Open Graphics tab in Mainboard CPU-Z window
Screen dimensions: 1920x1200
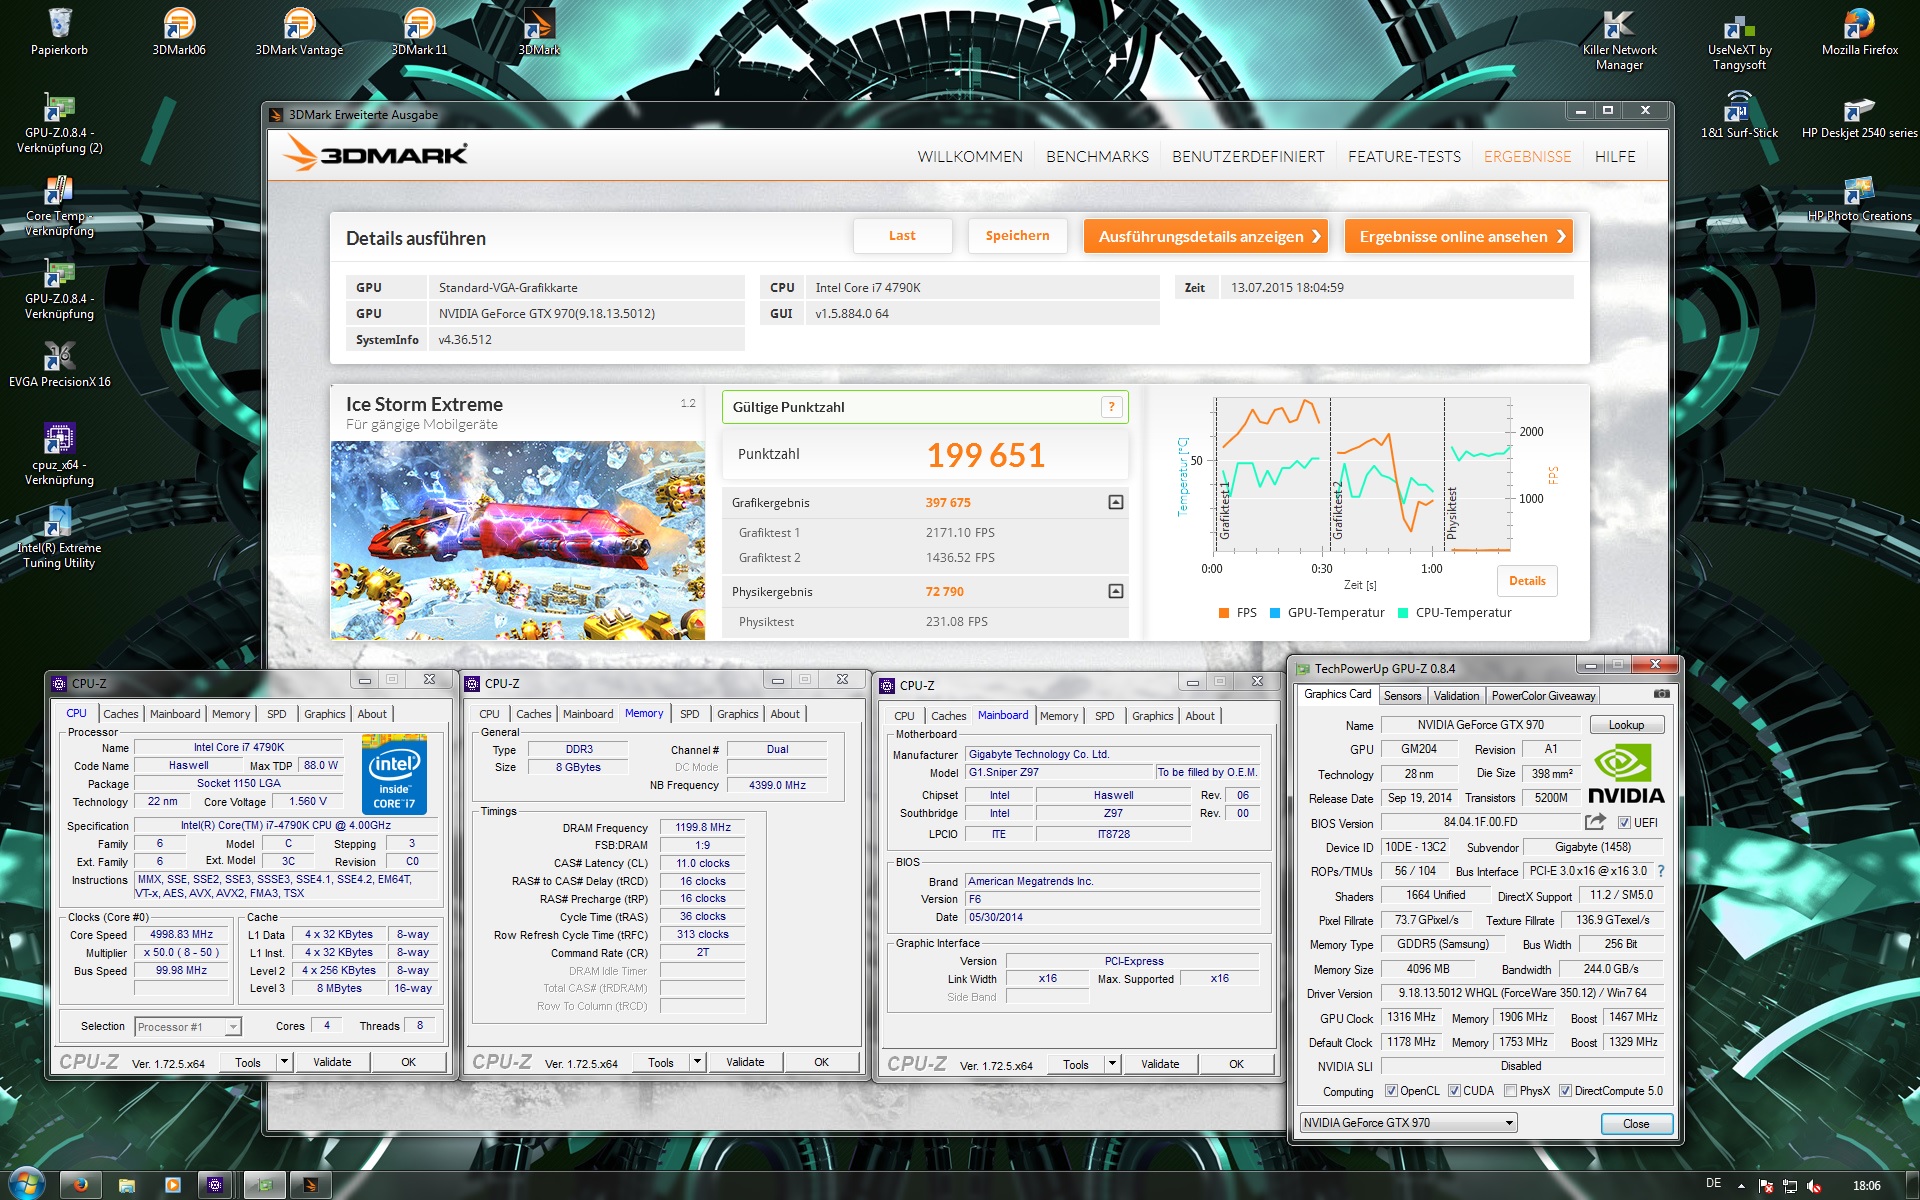click(x=1152, y=716)
